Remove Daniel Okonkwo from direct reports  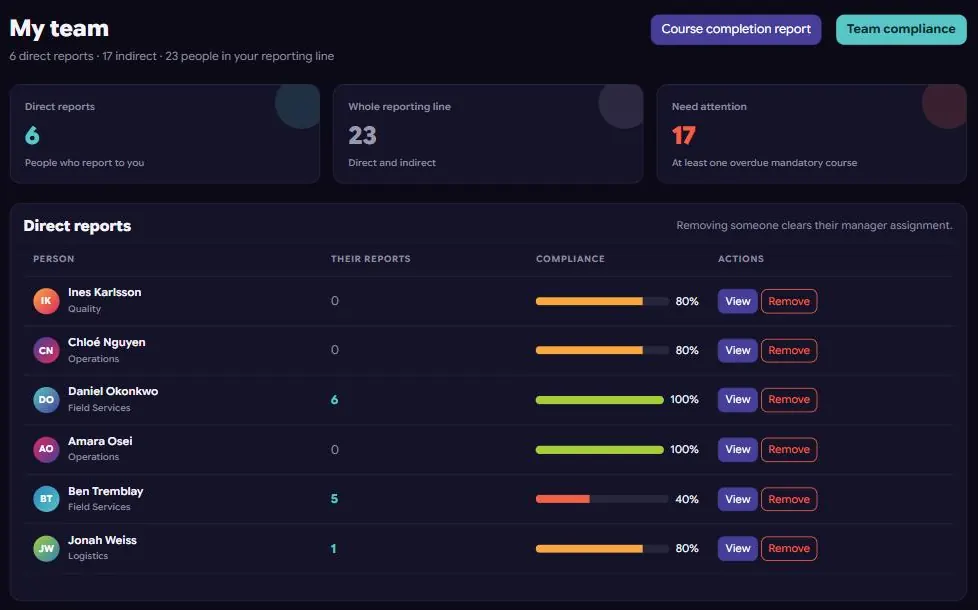point(789,400)
